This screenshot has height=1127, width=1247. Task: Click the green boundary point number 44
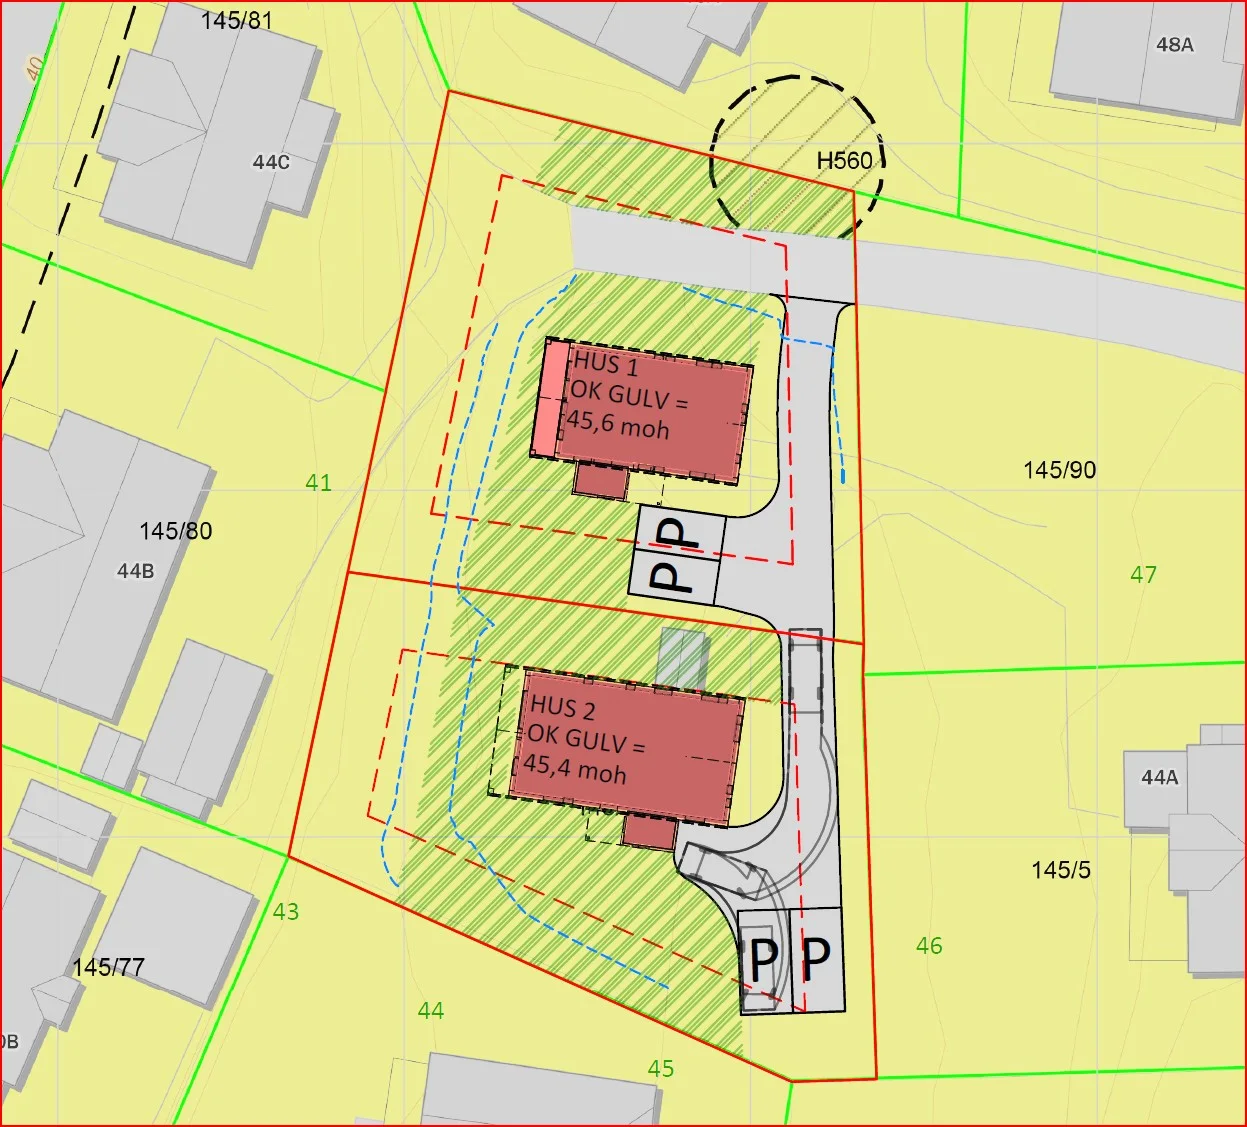coord(431,1011)
